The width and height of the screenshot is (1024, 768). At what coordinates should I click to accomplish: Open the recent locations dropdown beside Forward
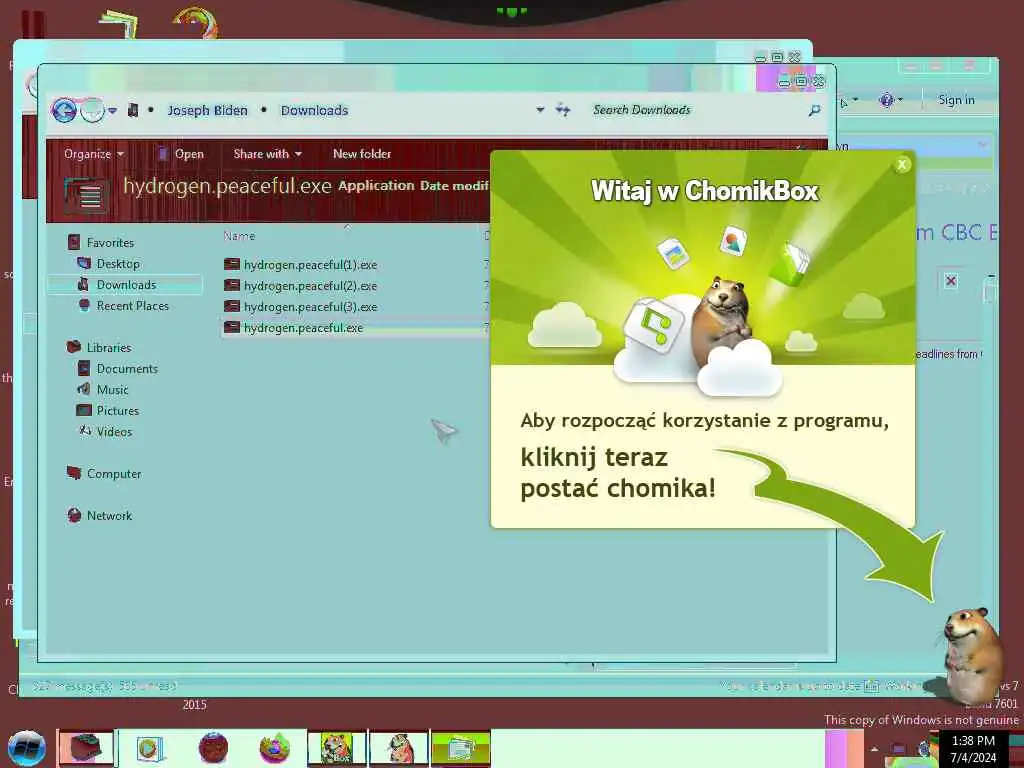point(112,111)
